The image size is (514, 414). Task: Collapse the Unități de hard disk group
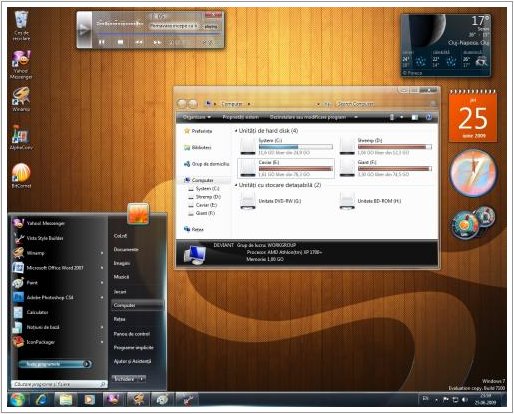point(236,131)
